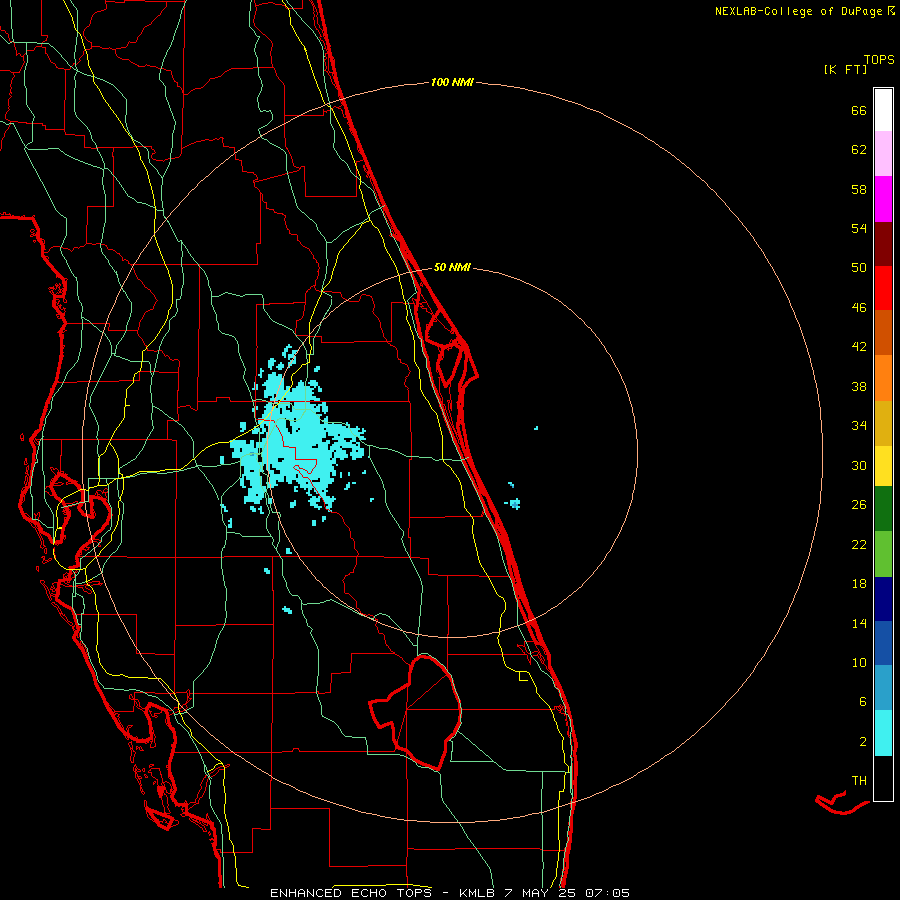
Task: Click the legend value 66
Action: pos(859,110)
